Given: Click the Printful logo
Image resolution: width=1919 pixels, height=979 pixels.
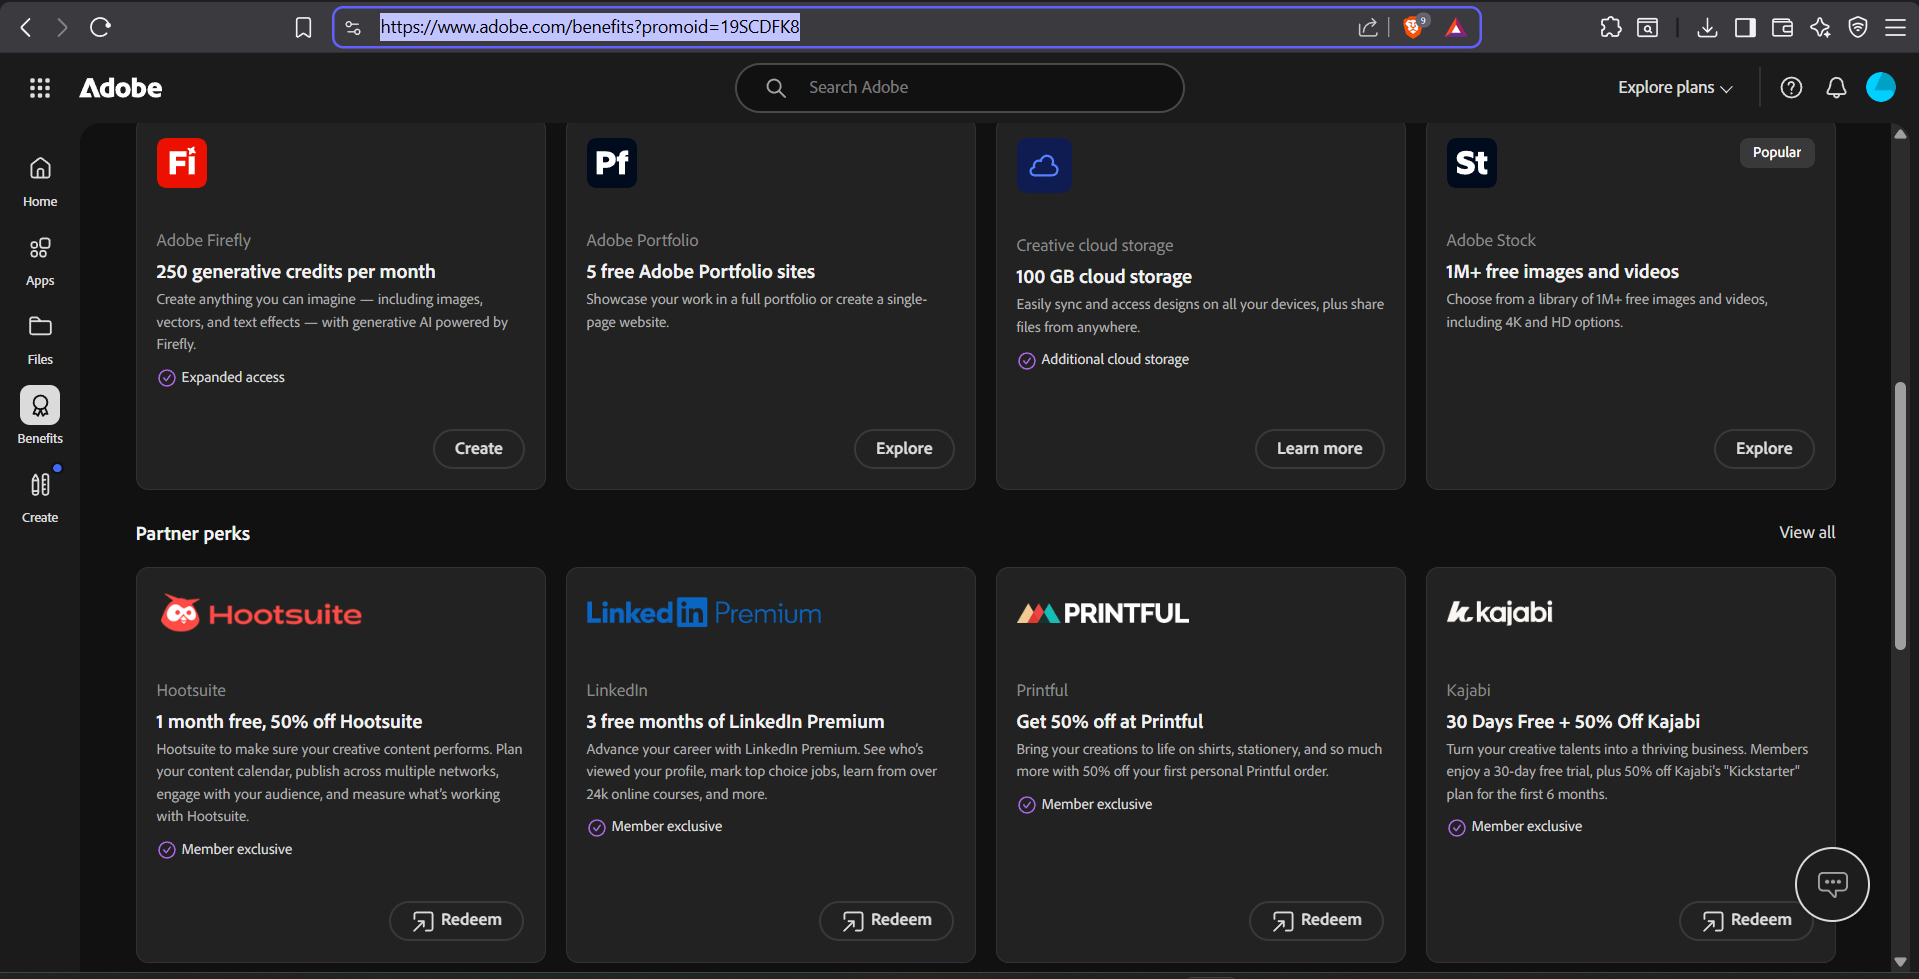Looking at the screenshot, I should point(1103,613).
